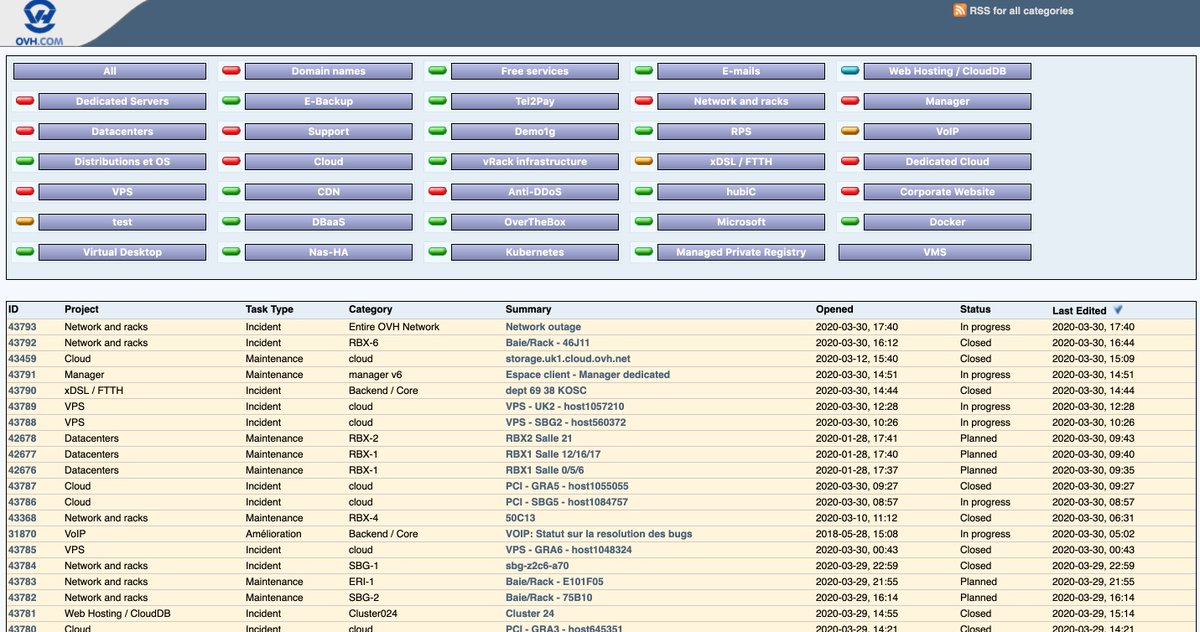
Task: Click red status pill beside Manager
Action: [849, 101]
